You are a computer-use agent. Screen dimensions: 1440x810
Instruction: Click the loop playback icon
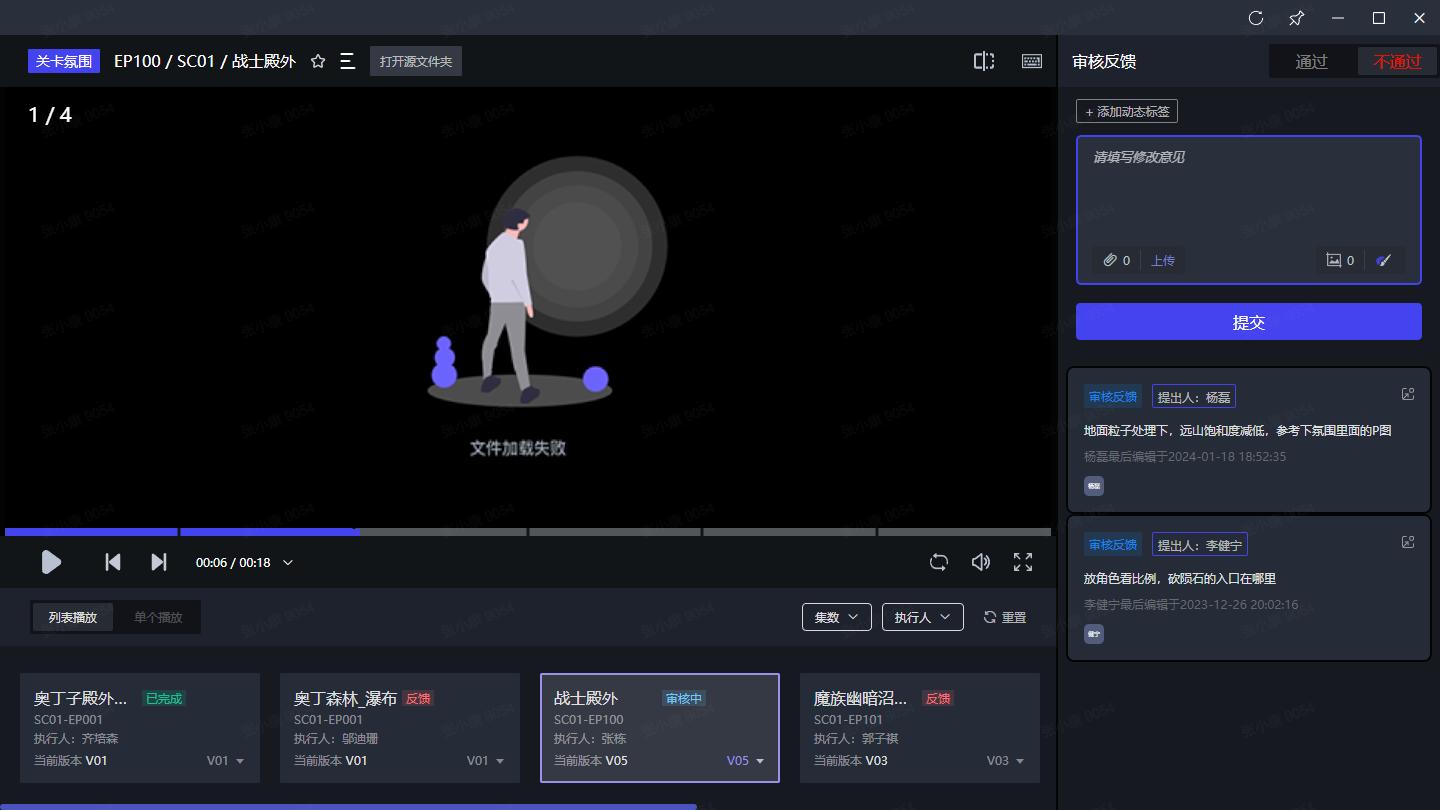tap(938, 562)
